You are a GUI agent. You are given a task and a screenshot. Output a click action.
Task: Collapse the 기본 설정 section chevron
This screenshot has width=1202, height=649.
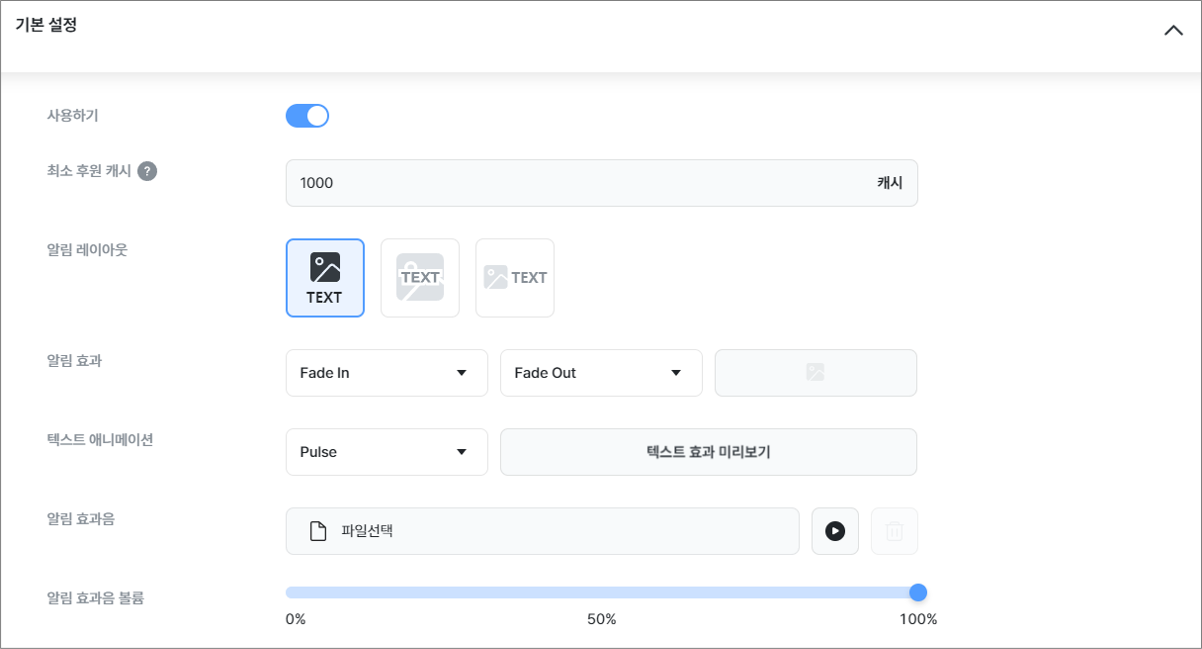click(1173, 30)
